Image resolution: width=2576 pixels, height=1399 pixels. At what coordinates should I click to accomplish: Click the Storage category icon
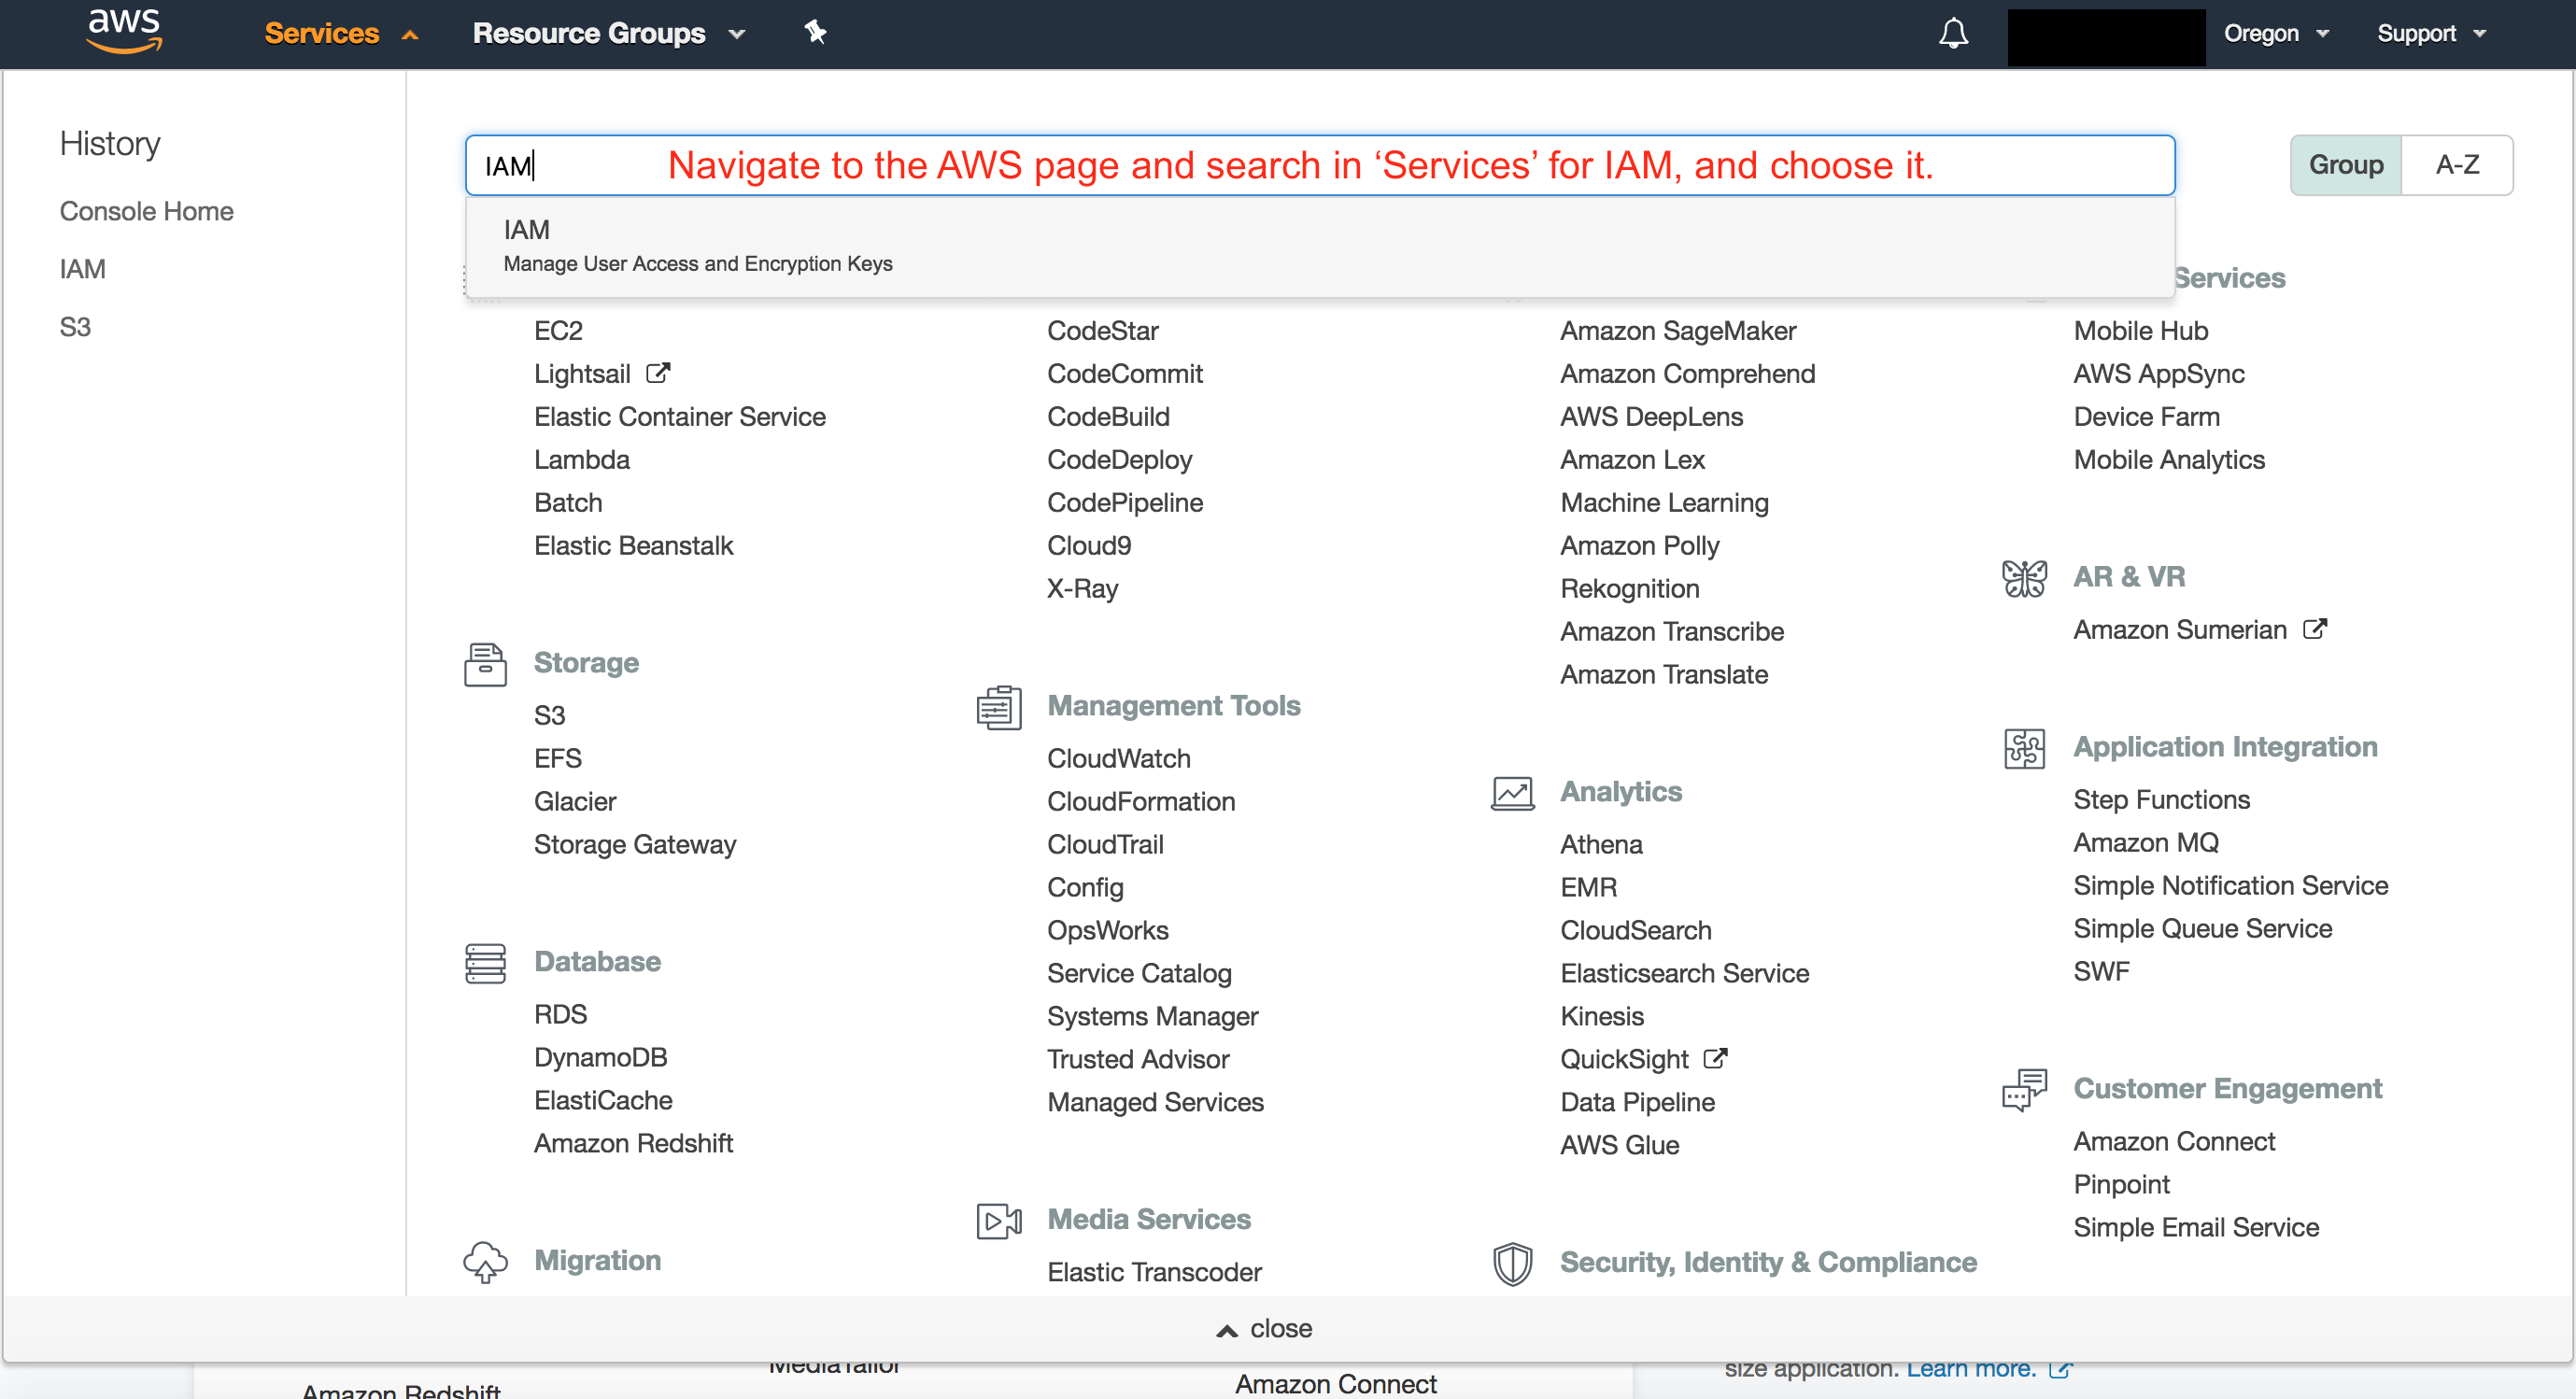point(485,664)
